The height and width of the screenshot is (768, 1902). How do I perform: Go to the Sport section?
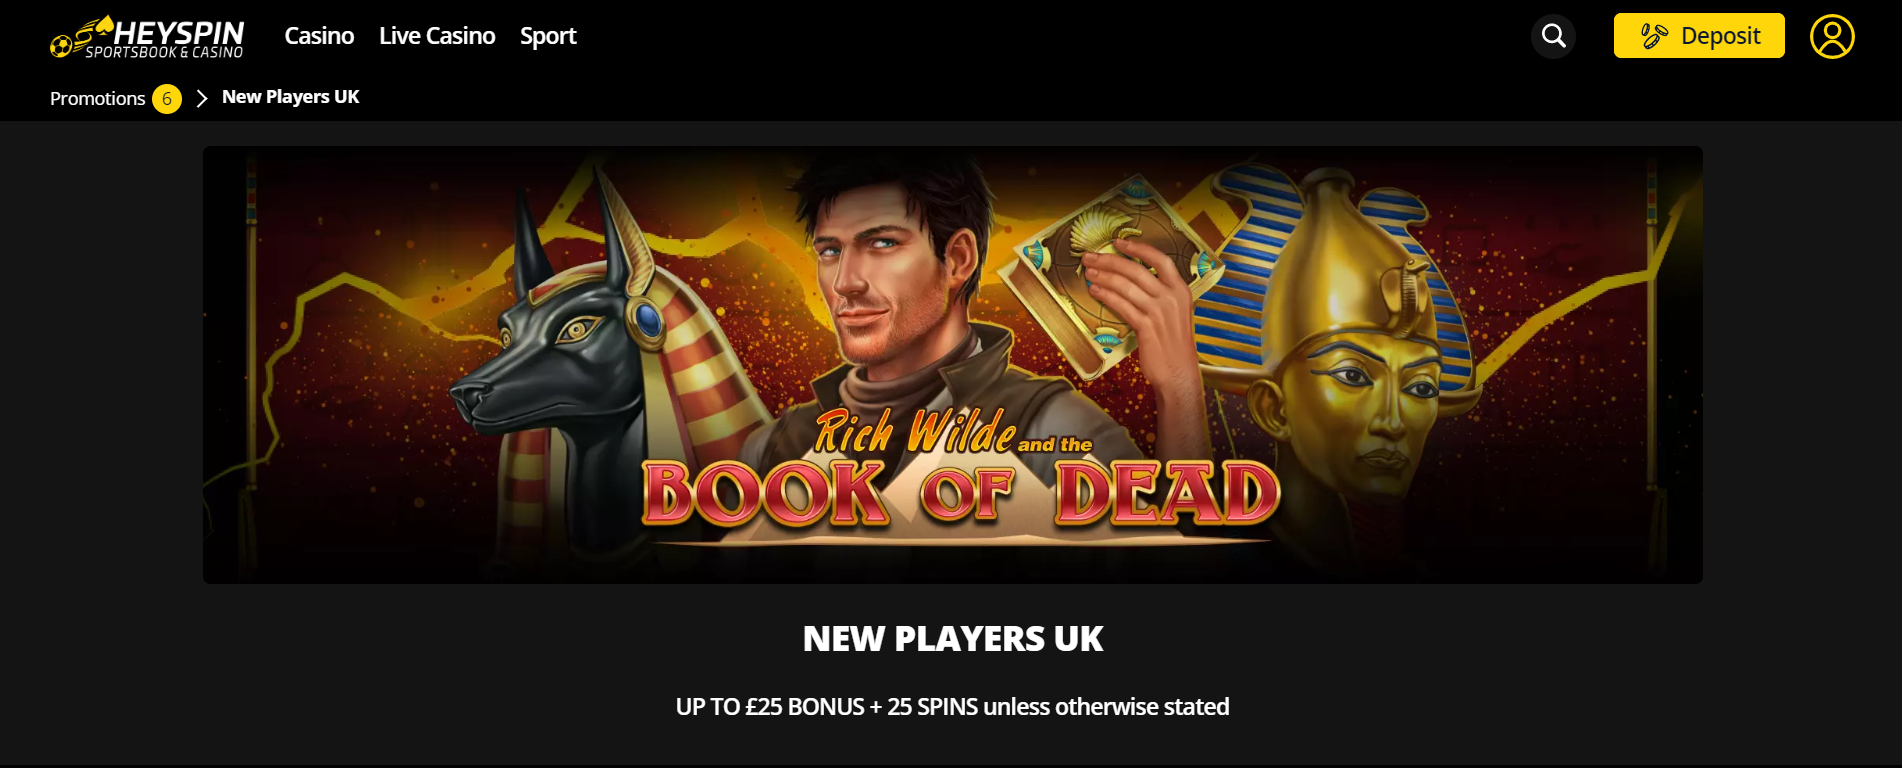pos(548,36)
